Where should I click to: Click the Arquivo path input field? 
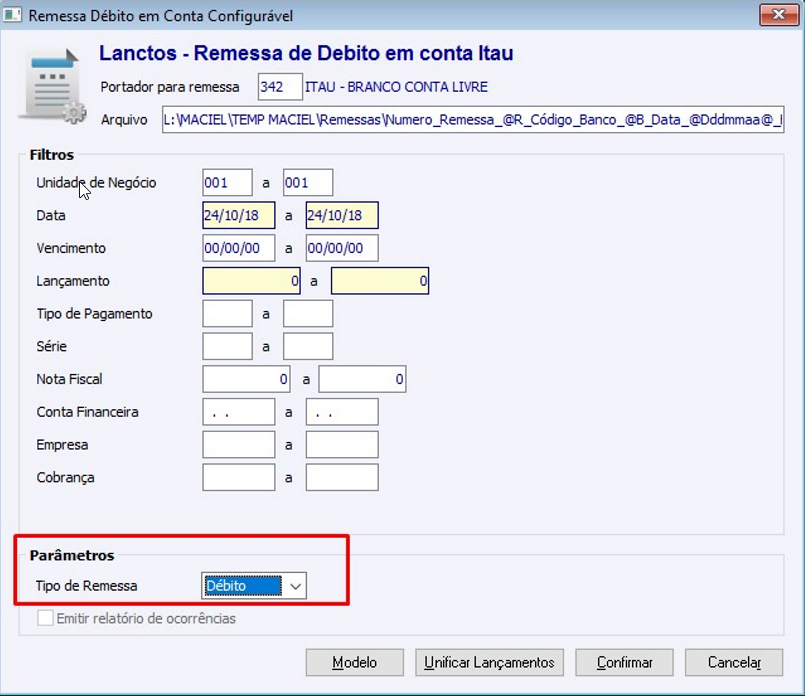click(x=473, y=120)
